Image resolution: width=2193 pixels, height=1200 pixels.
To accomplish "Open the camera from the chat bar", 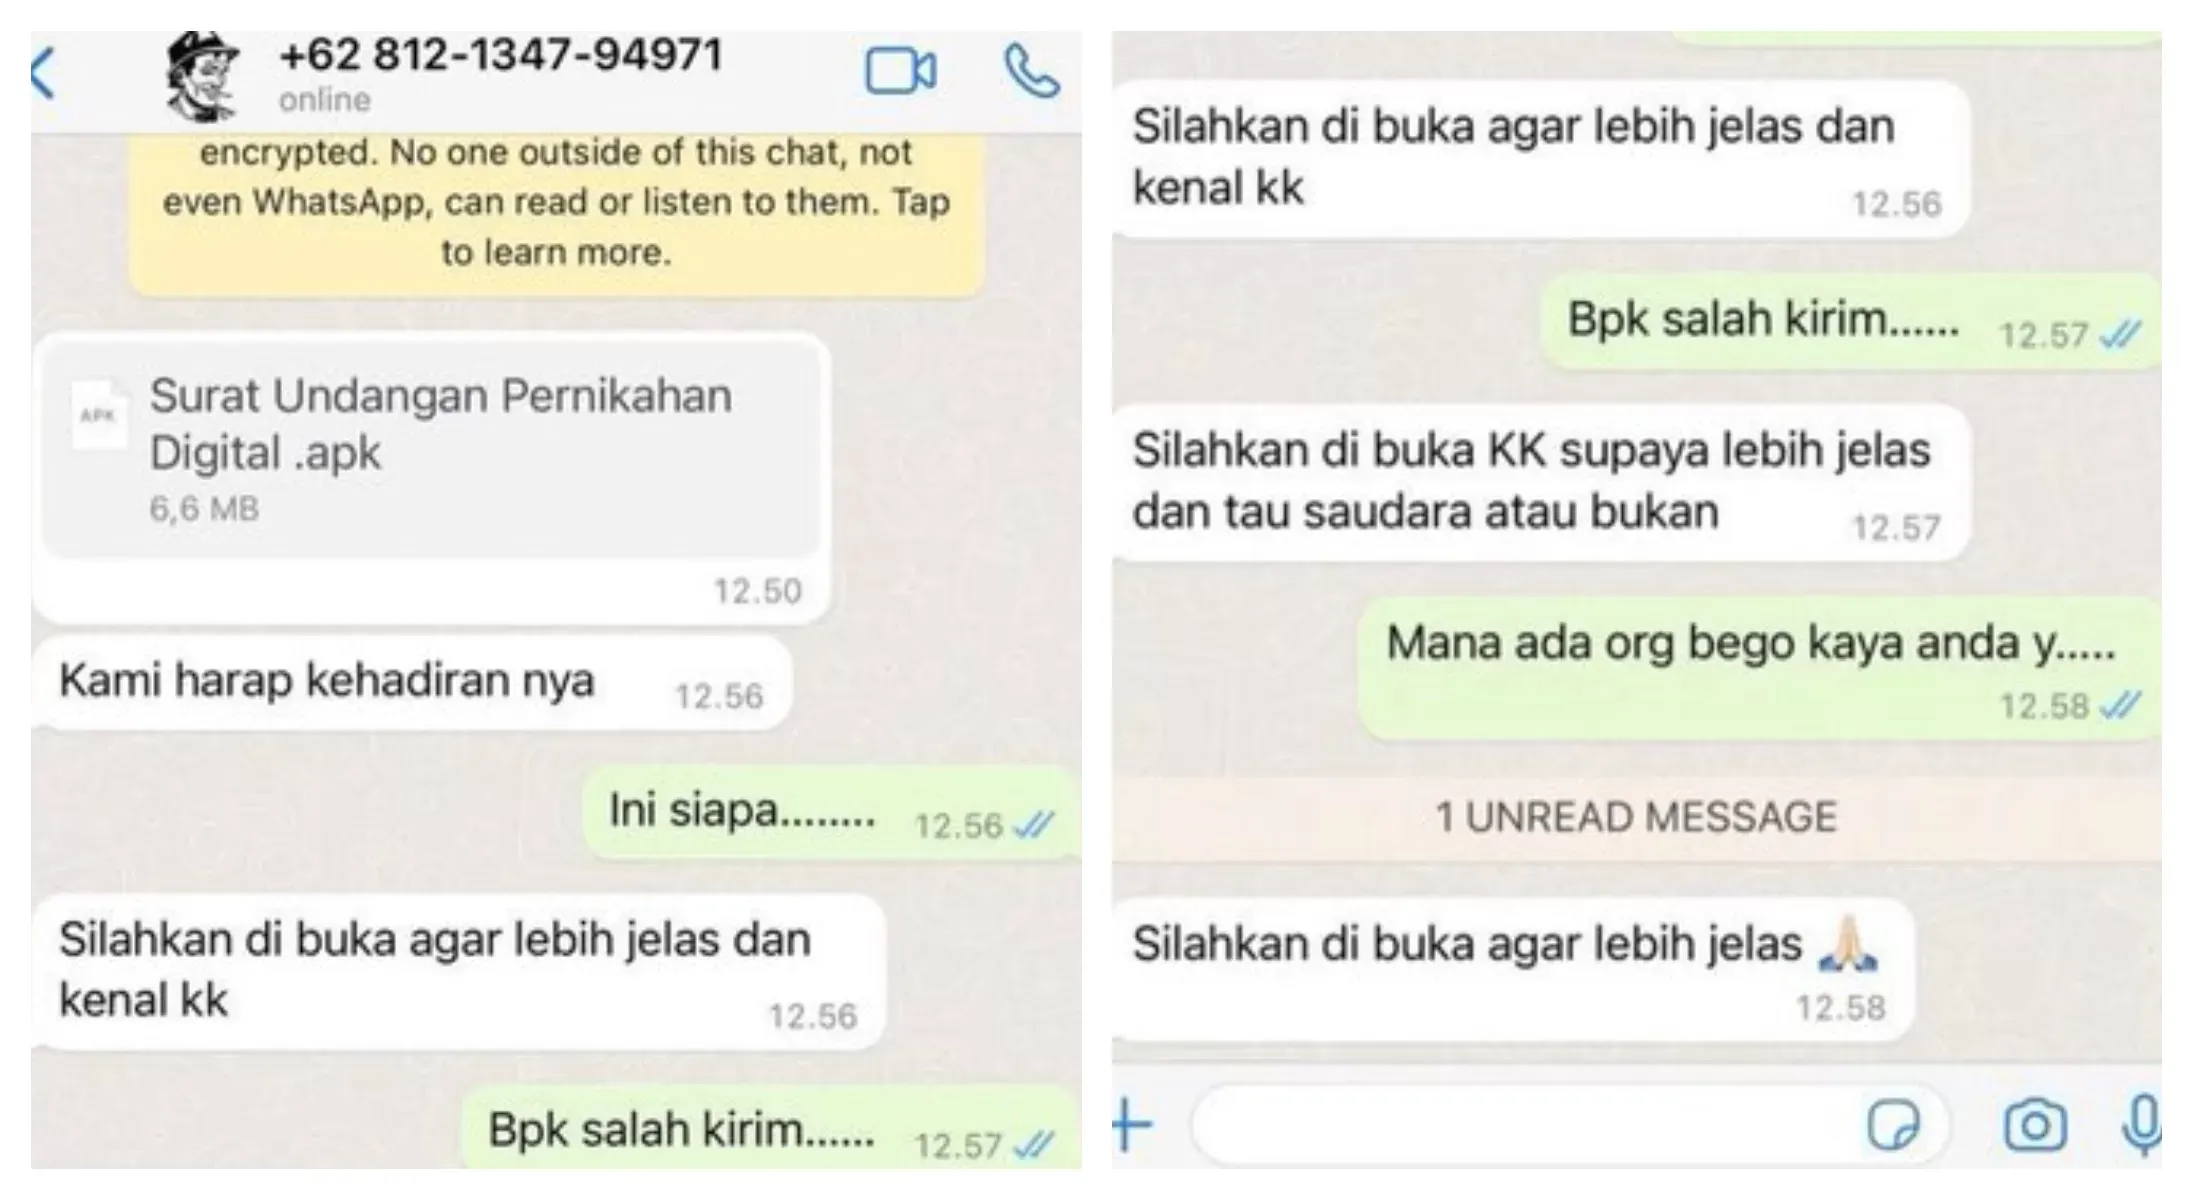I will click(x=2034, y=1126).
